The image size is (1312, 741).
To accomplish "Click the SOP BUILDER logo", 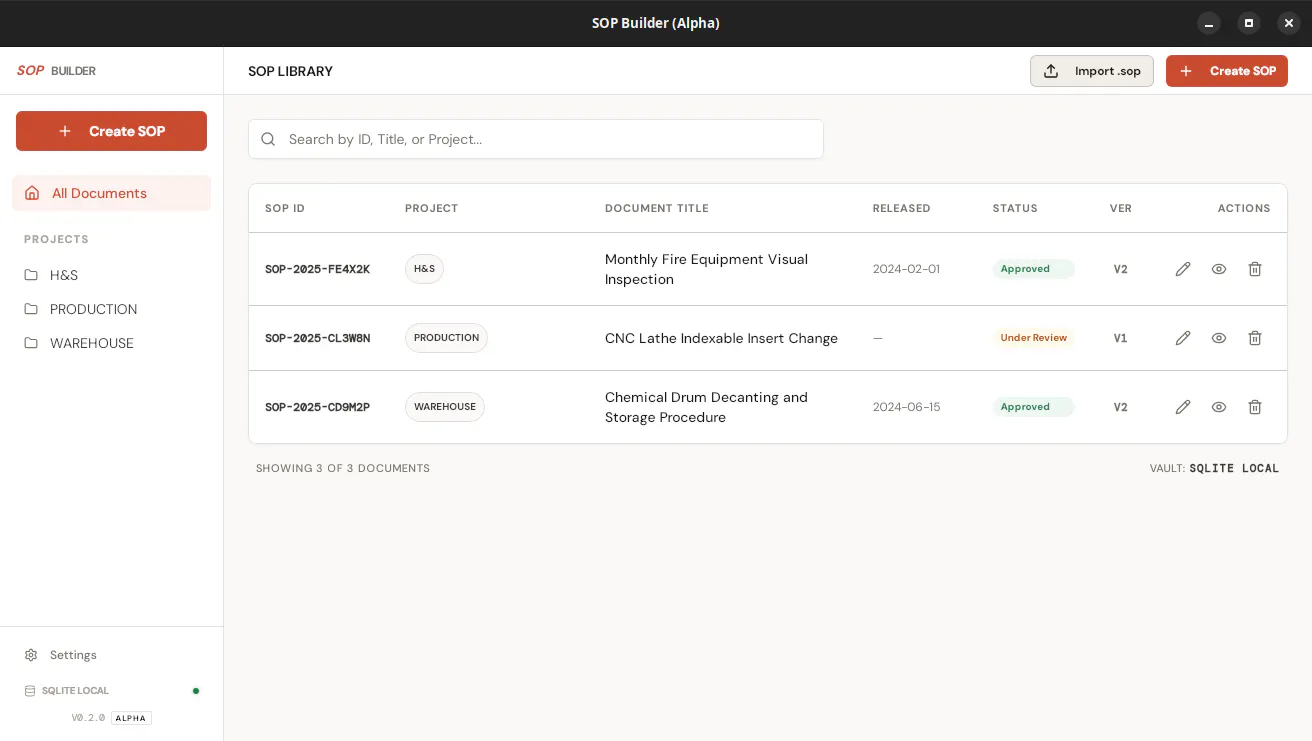I will point(56,71).
